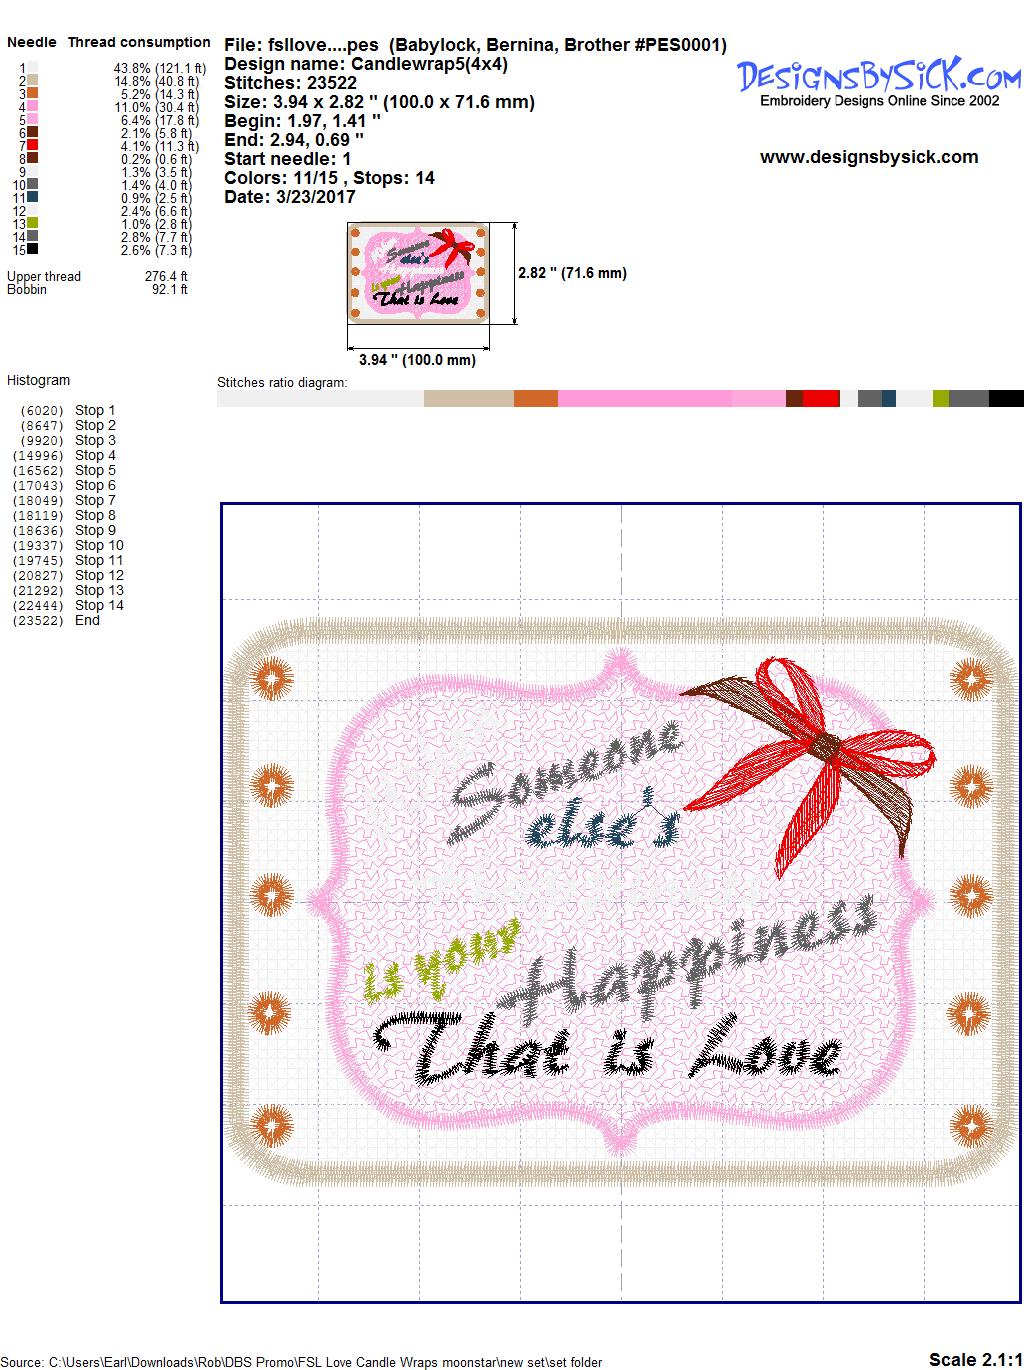Click the Thread consumption column header
The width and height of the screenshot is (1024, 1370).
click(x=139, y=42)
